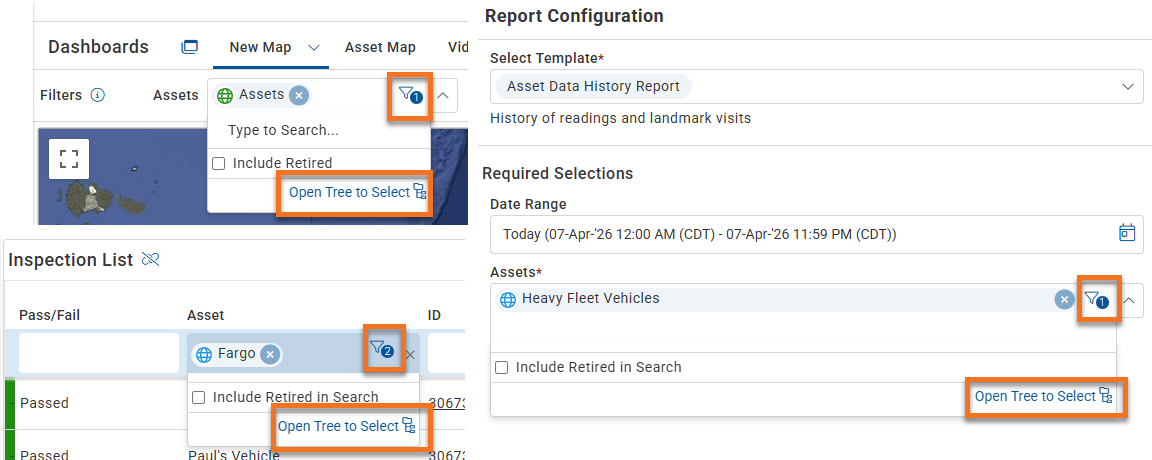
Task: Click the filter icon beside the Fargo chip
Action: (x=382, y=349)
